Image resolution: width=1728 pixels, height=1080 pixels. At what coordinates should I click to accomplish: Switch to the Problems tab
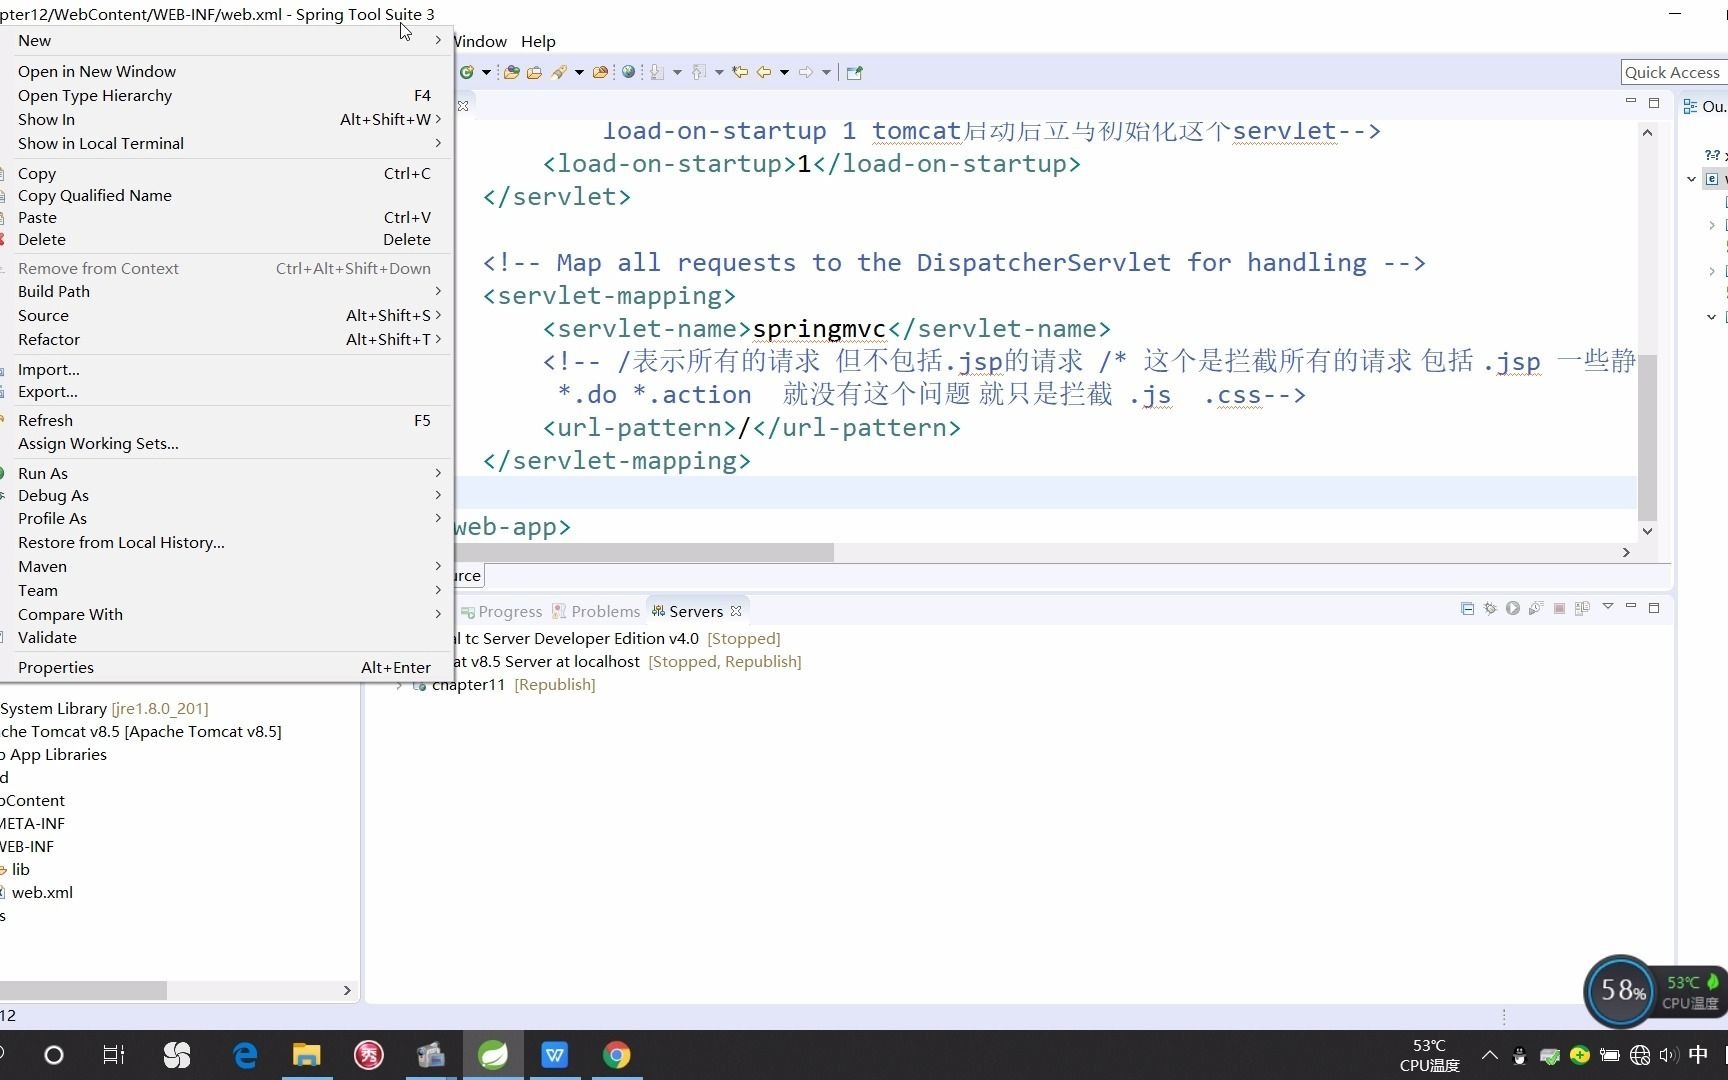point(596,611)
